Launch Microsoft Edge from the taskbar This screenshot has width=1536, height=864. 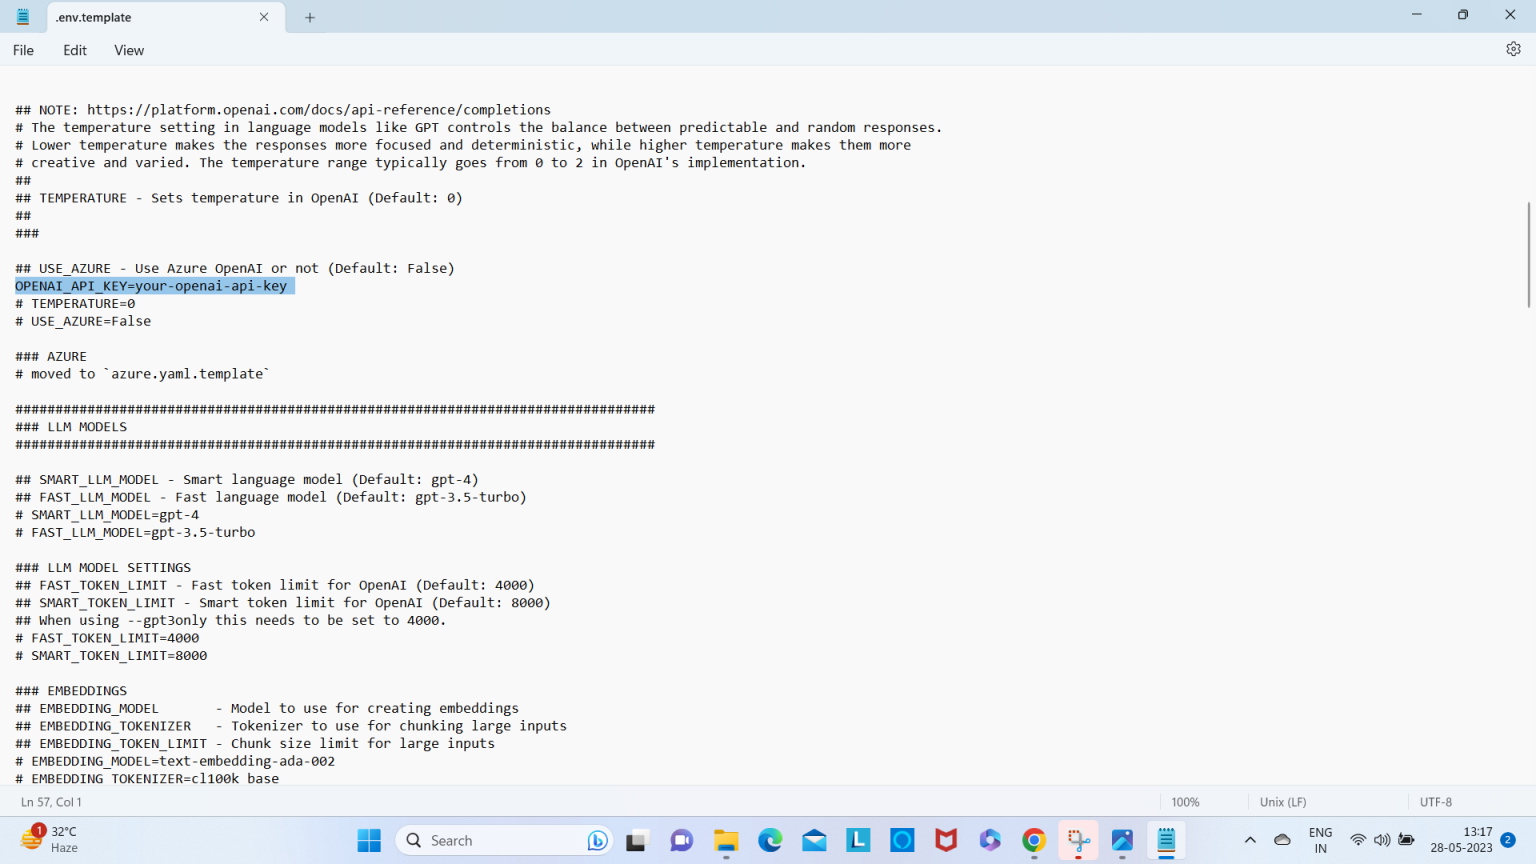(770, 841)
